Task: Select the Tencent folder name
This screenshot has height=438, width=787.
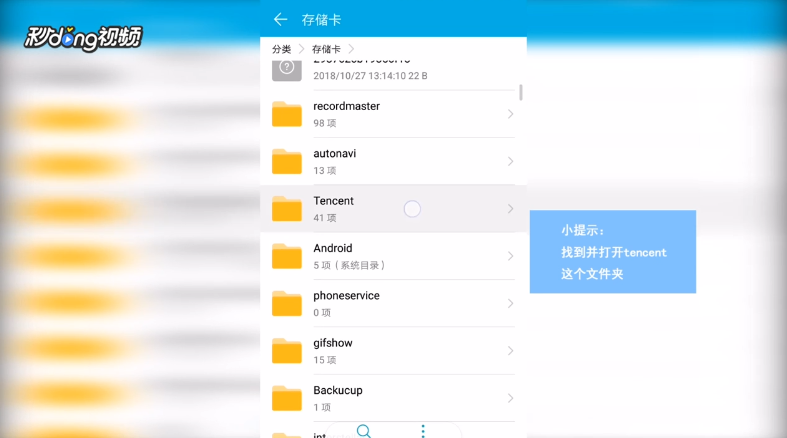Action: tap(333, 201)
